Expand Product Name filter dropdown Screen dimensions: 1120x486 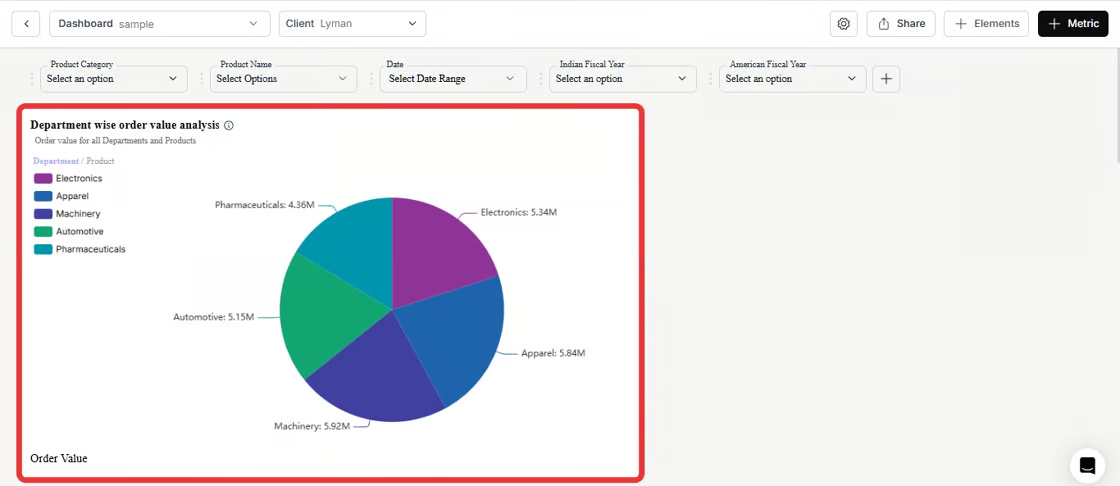coord(284,79)
